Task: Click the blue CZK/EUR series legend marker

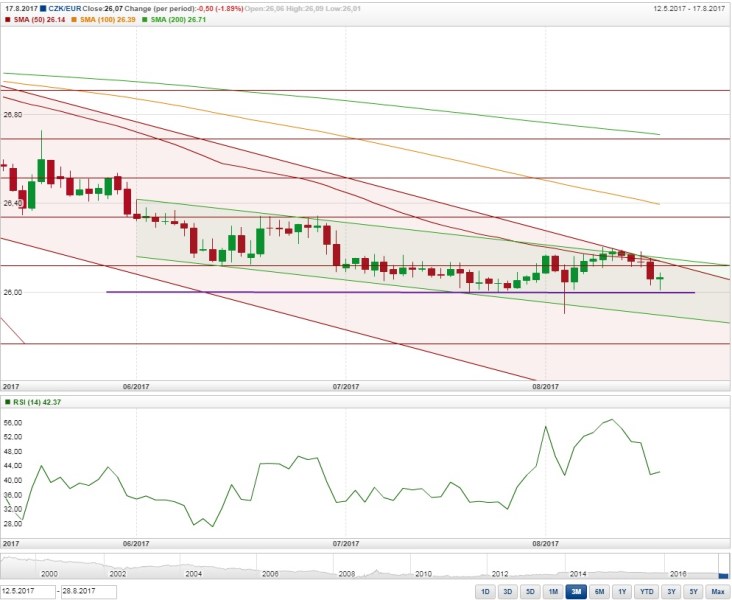Action: pos(43,10)
